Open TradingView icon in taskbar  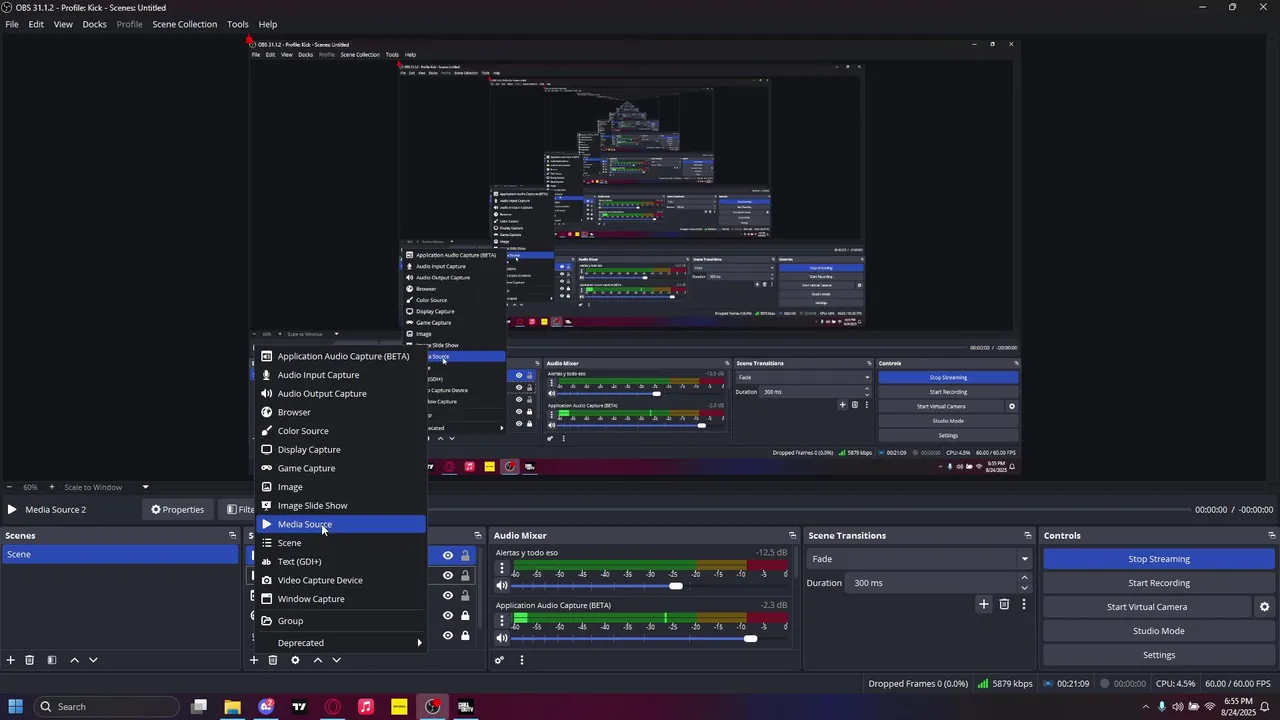[x=299, y=707]
